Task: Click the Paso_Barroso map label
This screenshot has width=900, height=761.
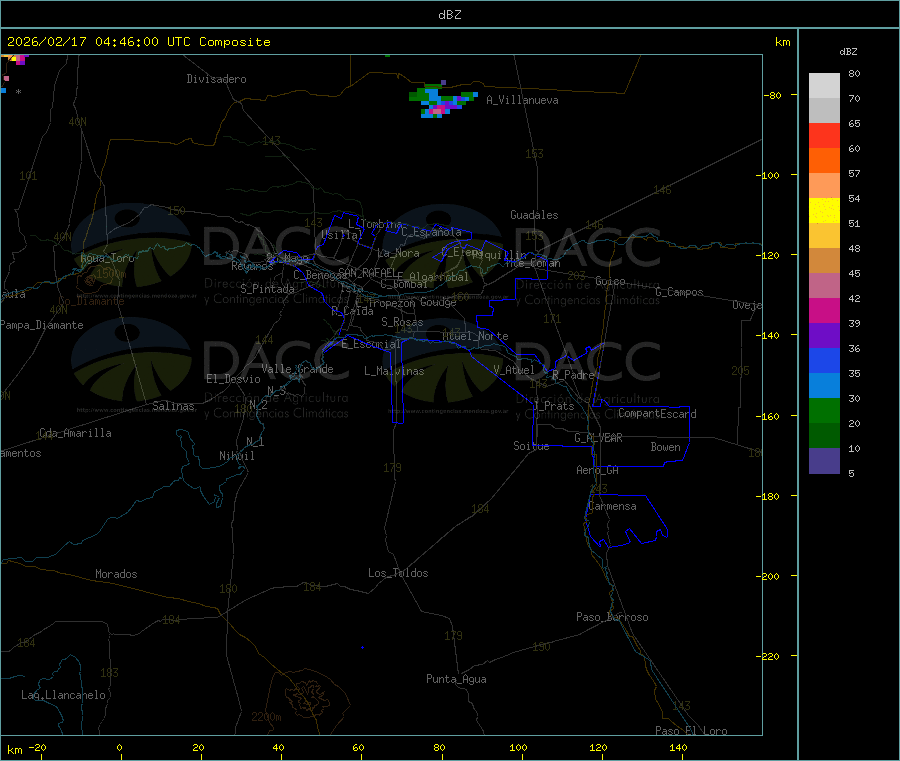Action: (x=612, y=617)
